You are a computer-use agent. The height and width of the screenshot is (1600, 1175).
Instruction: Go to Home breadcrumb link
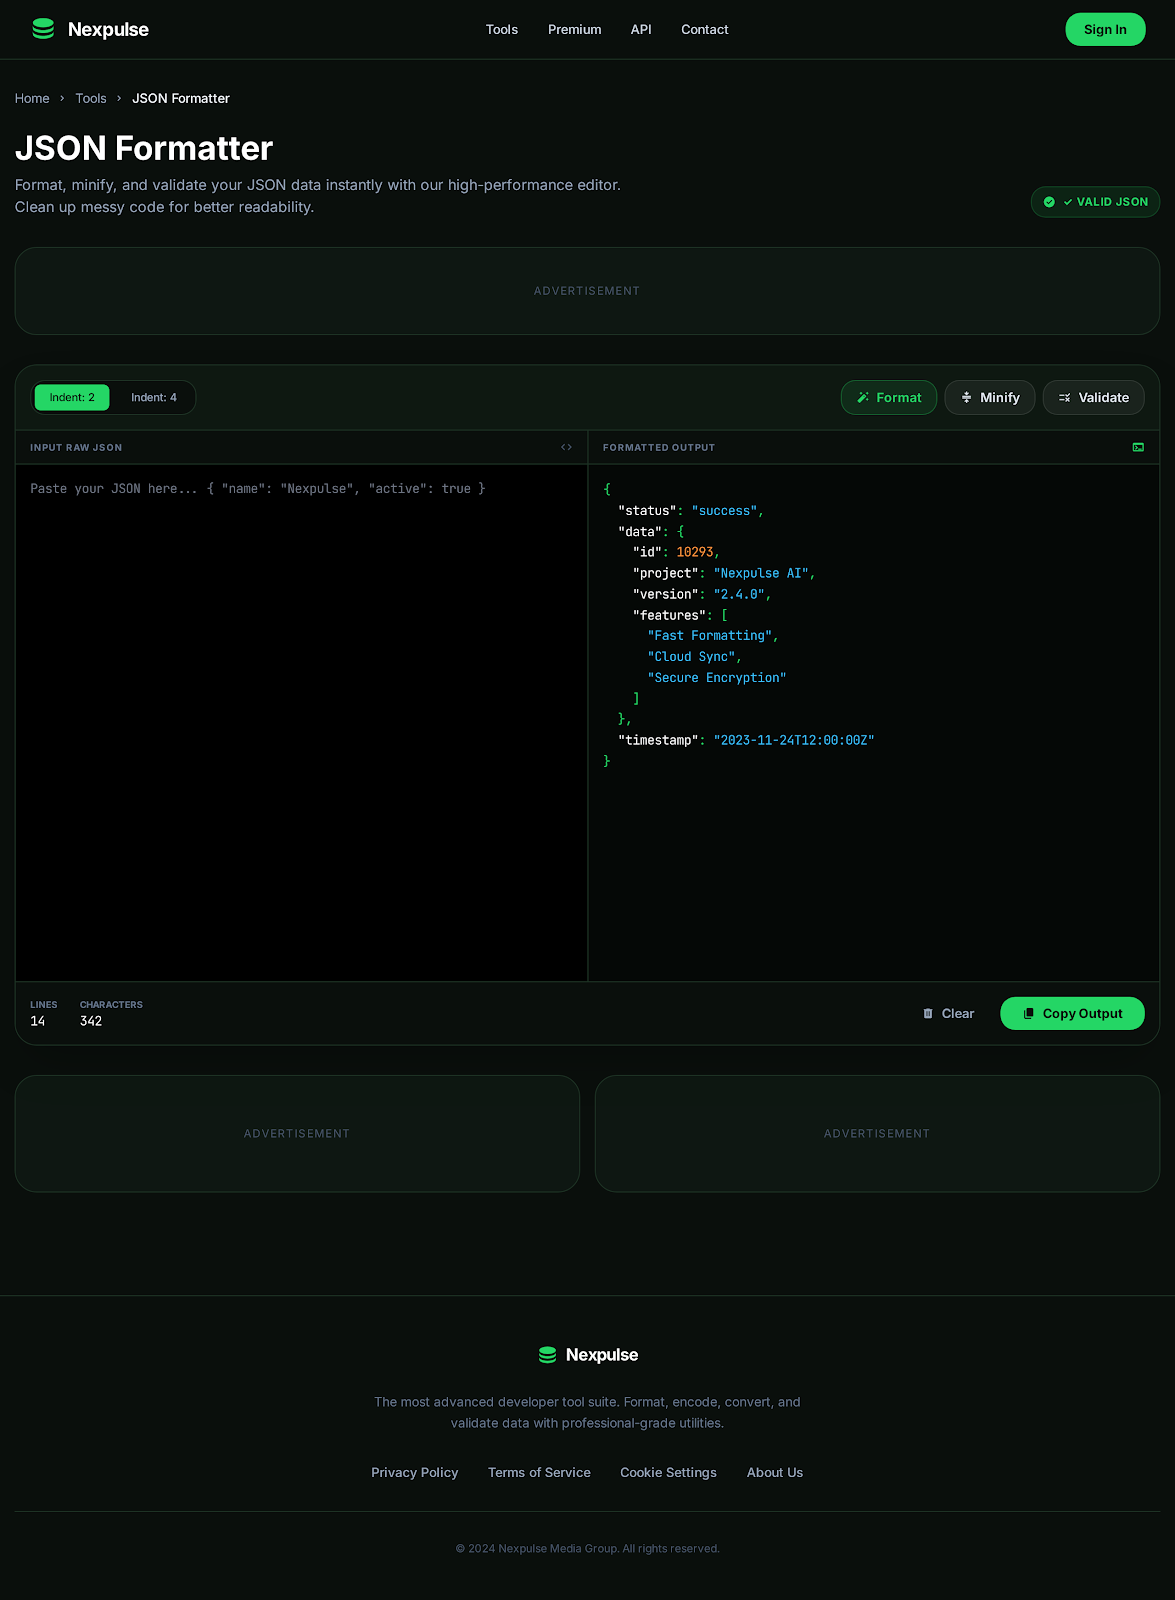32,98
